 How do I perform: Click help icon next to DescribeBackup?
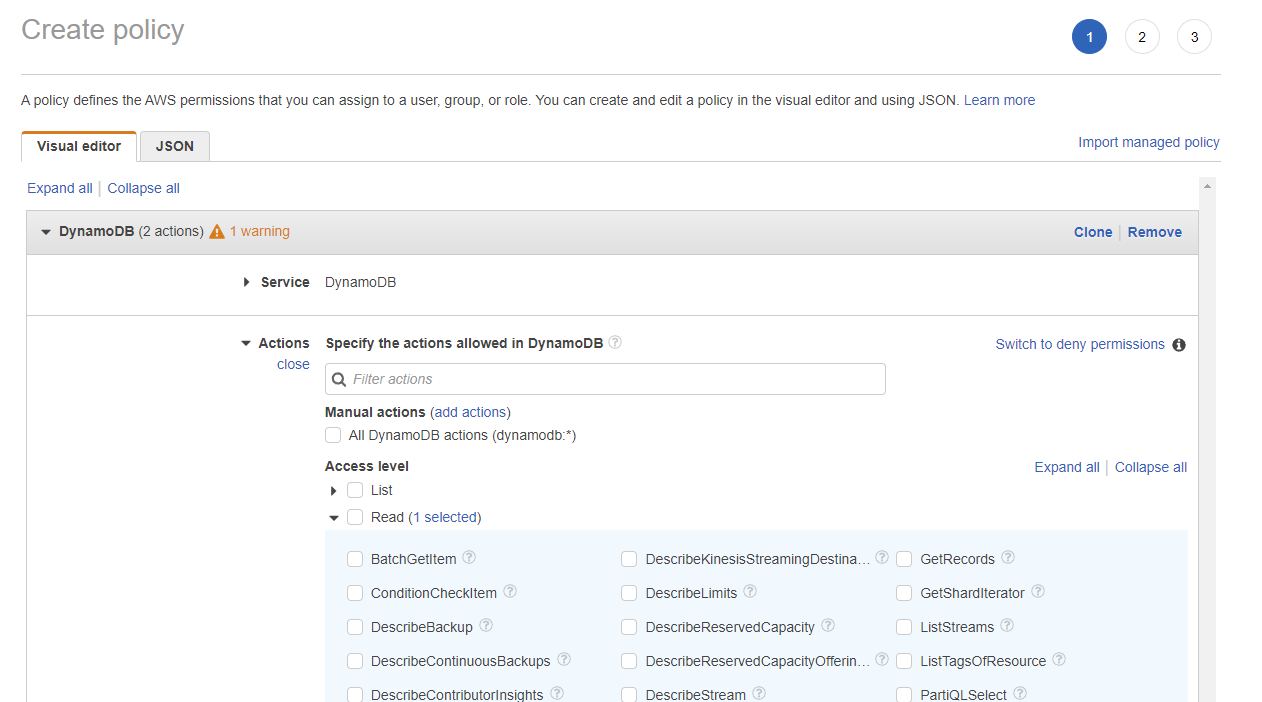coord(486,625)
